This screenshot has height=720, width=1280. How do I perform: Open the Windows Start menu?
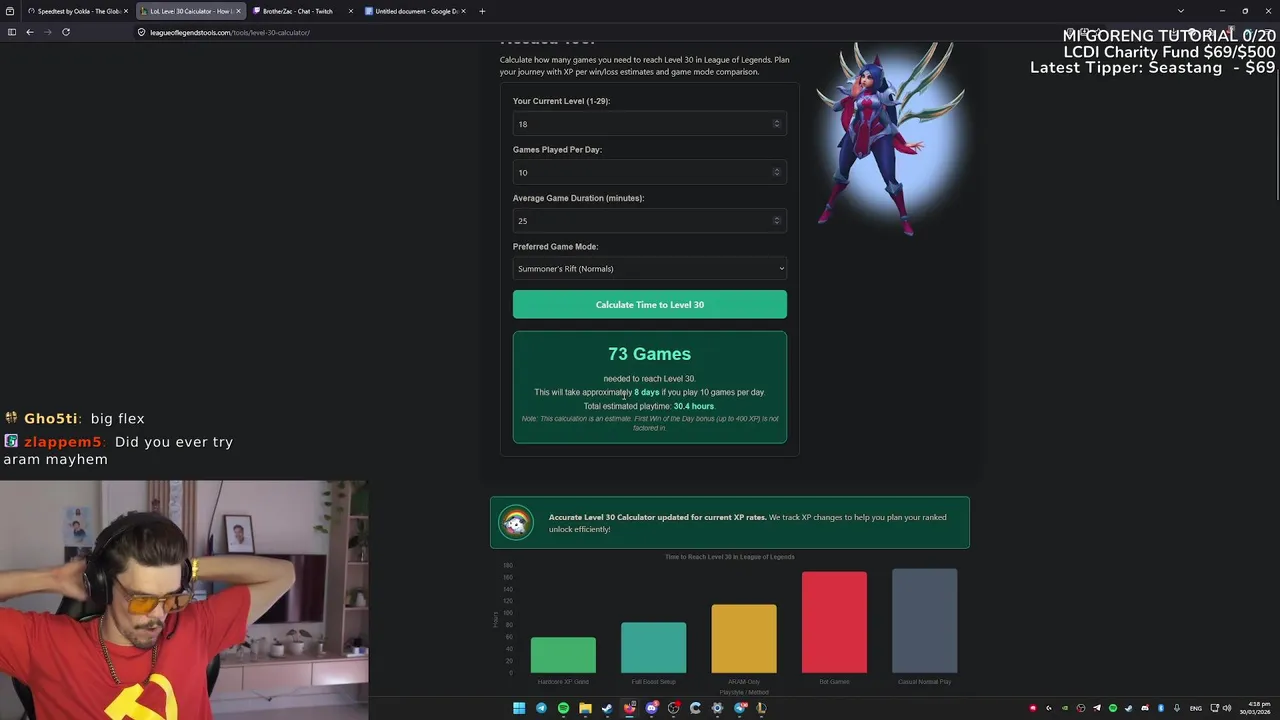point(519,708)
